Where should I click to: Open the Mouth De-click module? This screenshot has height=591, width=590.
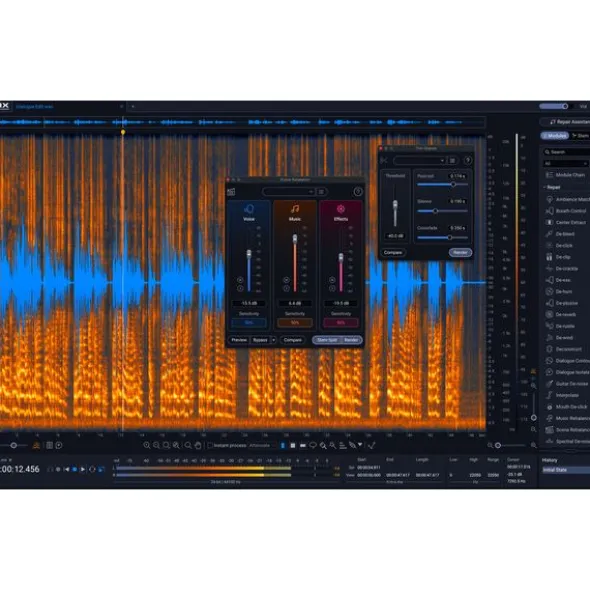point(568,407)
